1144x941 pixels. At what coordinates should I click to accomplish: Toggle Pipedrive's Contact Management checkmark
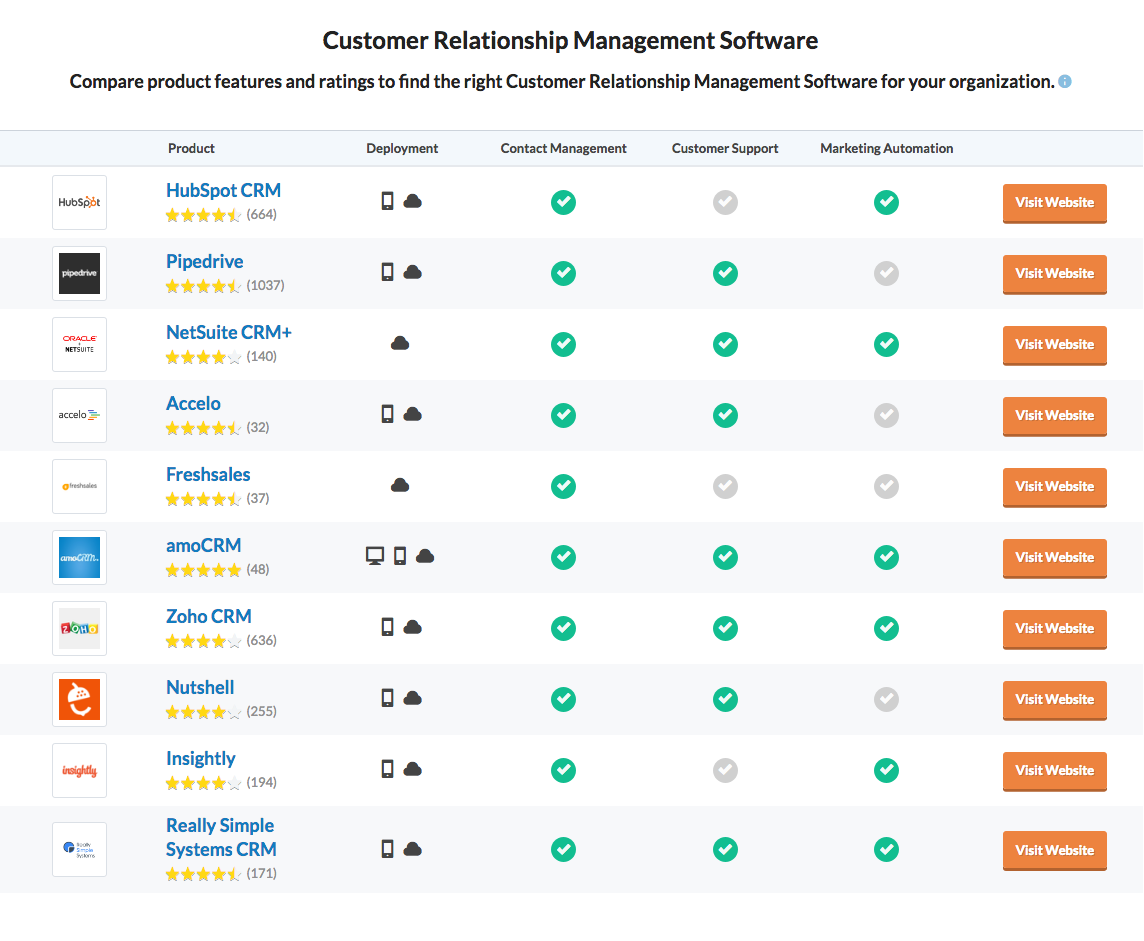[x=563, y=273]
